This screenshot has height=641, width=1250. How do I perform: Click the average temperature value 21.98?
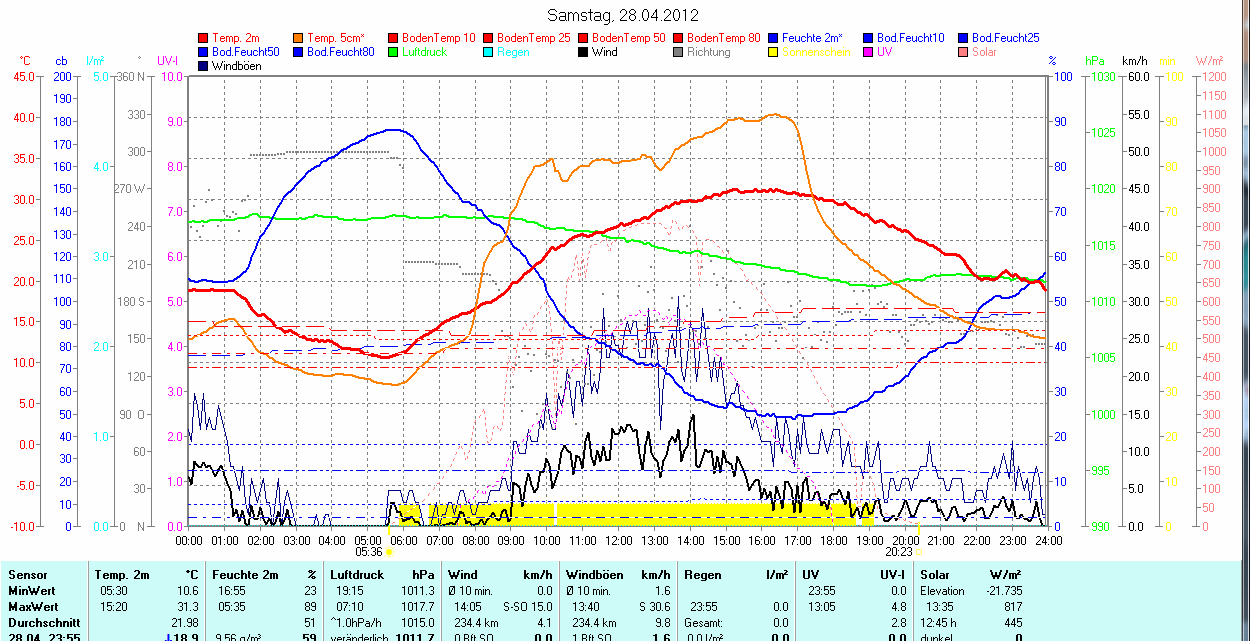[x=186, y=622]
